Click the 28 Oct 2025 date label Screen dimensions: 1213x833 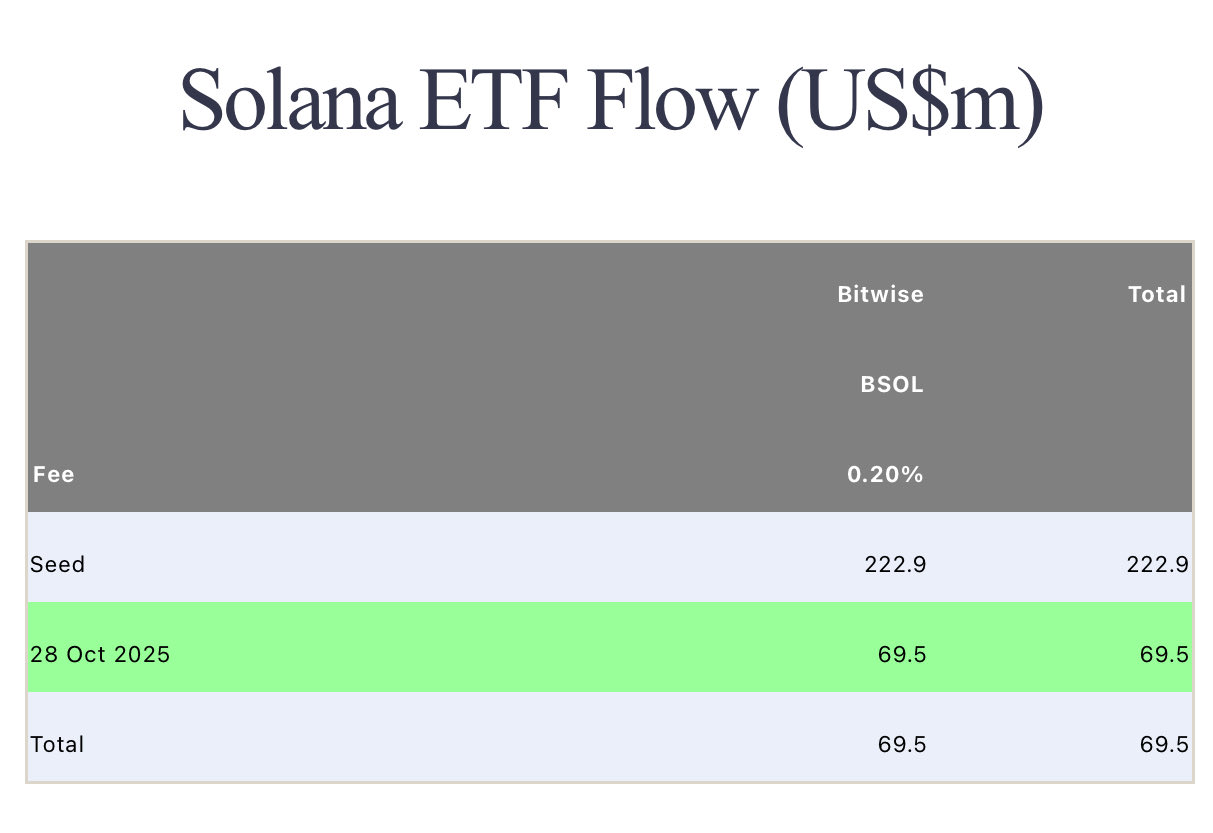pyautogui.click(x=100, y=656)
